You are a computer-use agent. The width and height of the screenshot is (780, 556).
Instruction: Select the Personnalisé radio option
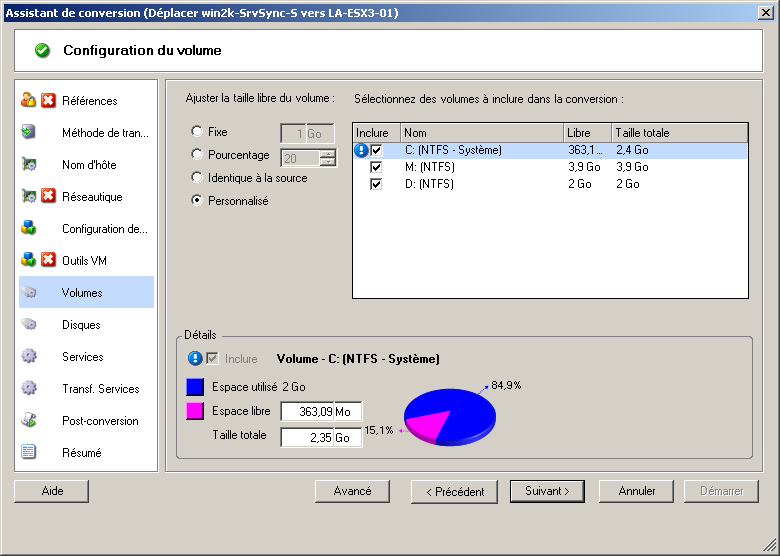click(197, 200)
